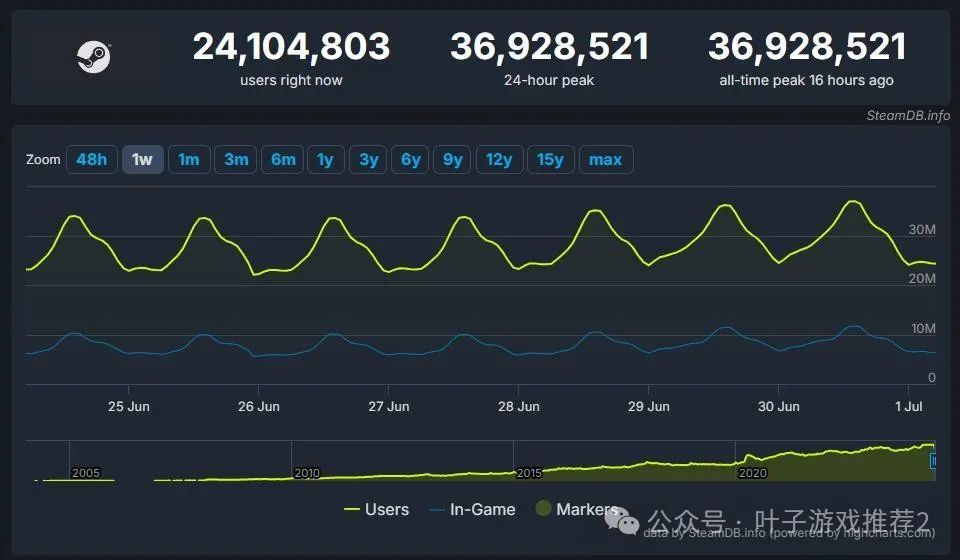The image size is (960, 560).
Task: Click the 2005 marker in navigator timeline
Action: [86, 473]
